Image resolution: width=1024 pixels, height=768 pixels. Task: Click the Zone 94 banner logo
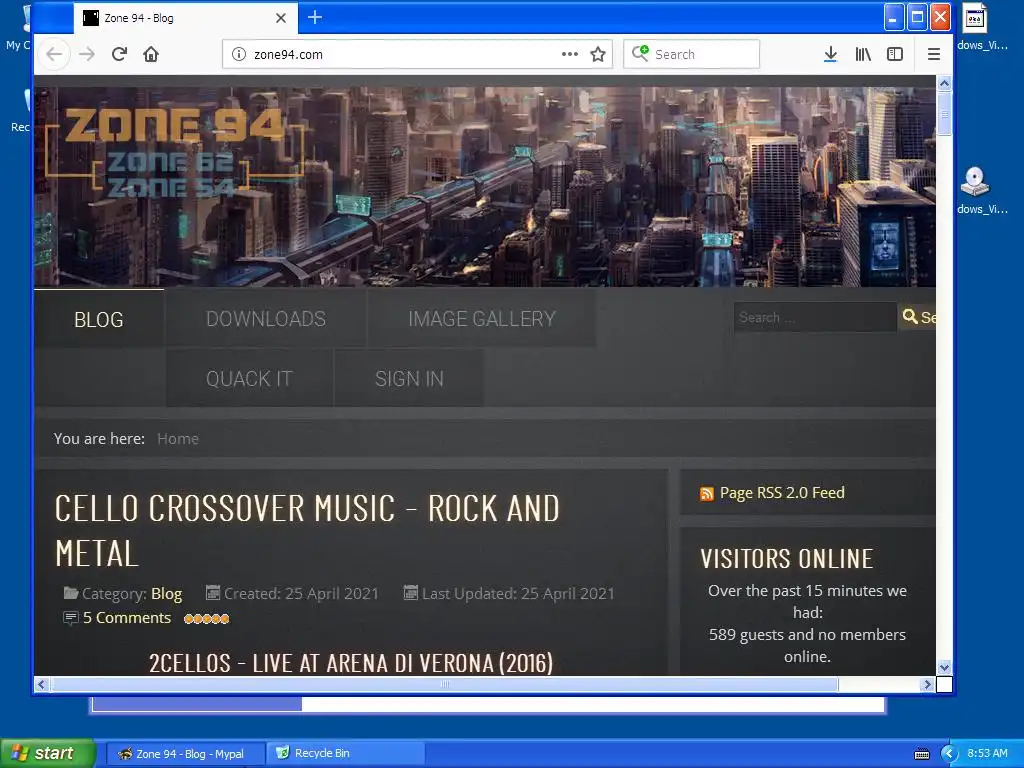click(174, 153)
